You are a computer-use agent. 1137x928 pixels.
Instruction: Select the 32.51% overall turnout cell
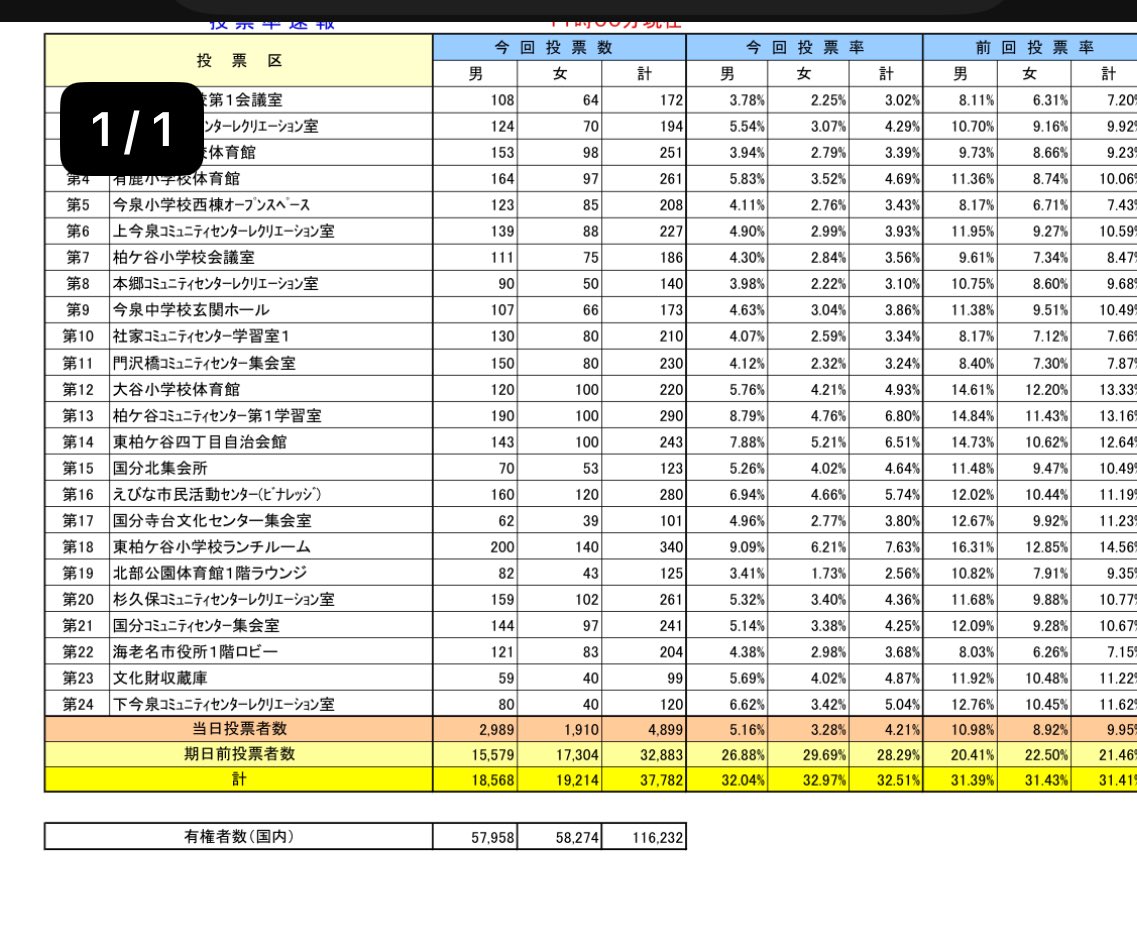[x=886, y=779]
